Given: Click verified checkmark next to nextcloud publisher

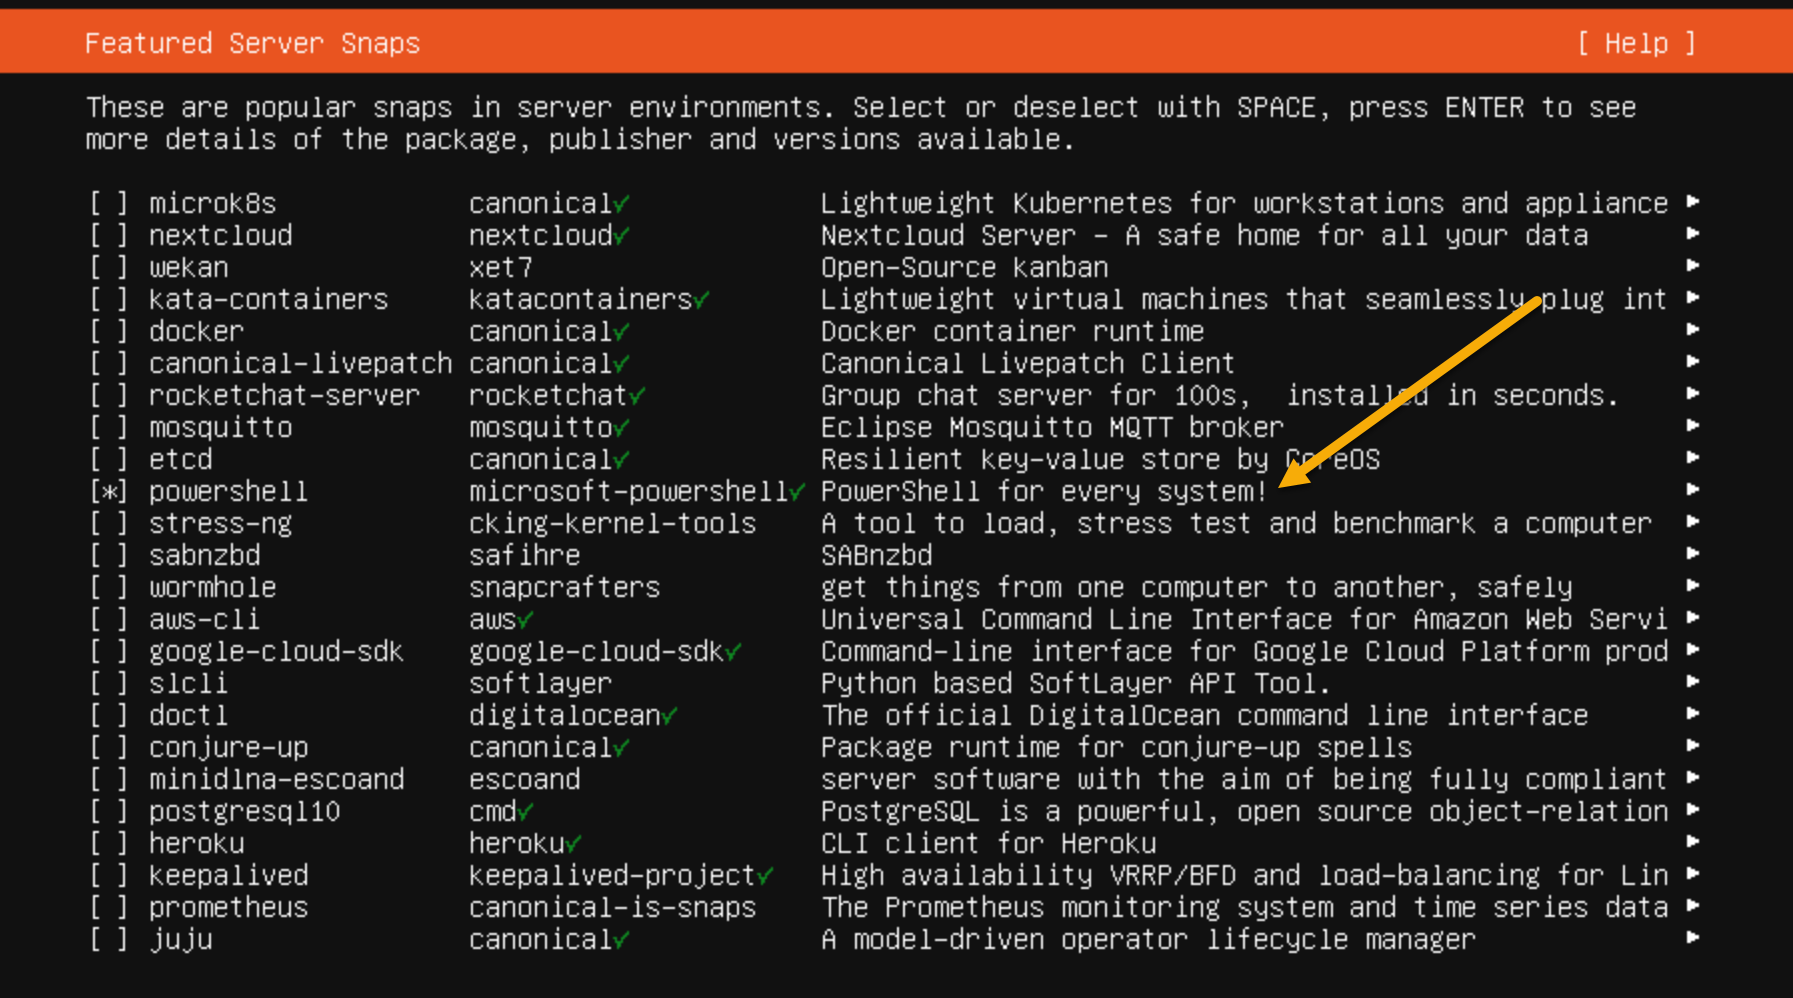Looking at the screenshot, I should click(x=621, y=237).
